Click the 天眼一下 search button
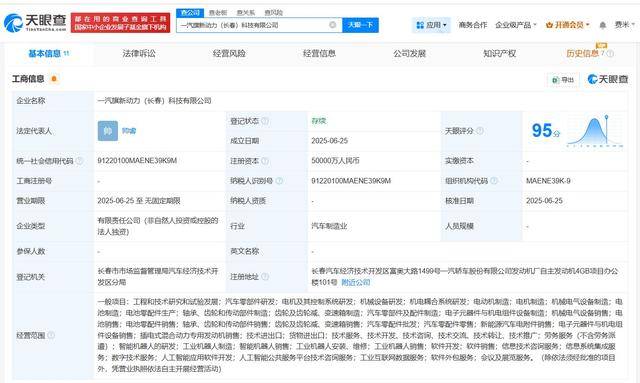Screen dimensions: 640x383 360,25
